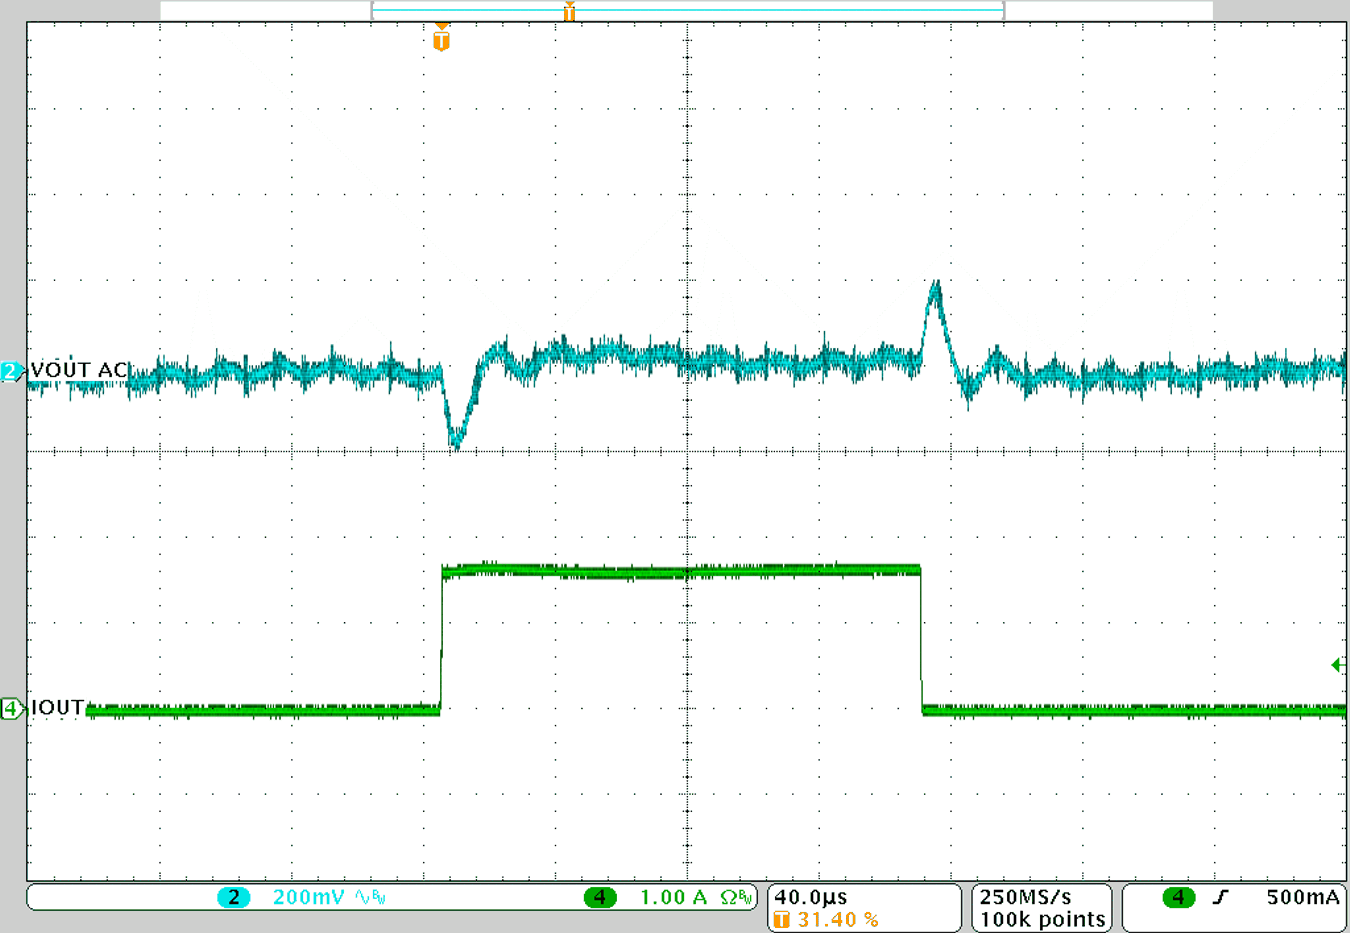Image resolution: width=1350 pixels, height=933 pixels.
Task: Select the 40.0µs horizontal timebase readout
Action: 811,897
